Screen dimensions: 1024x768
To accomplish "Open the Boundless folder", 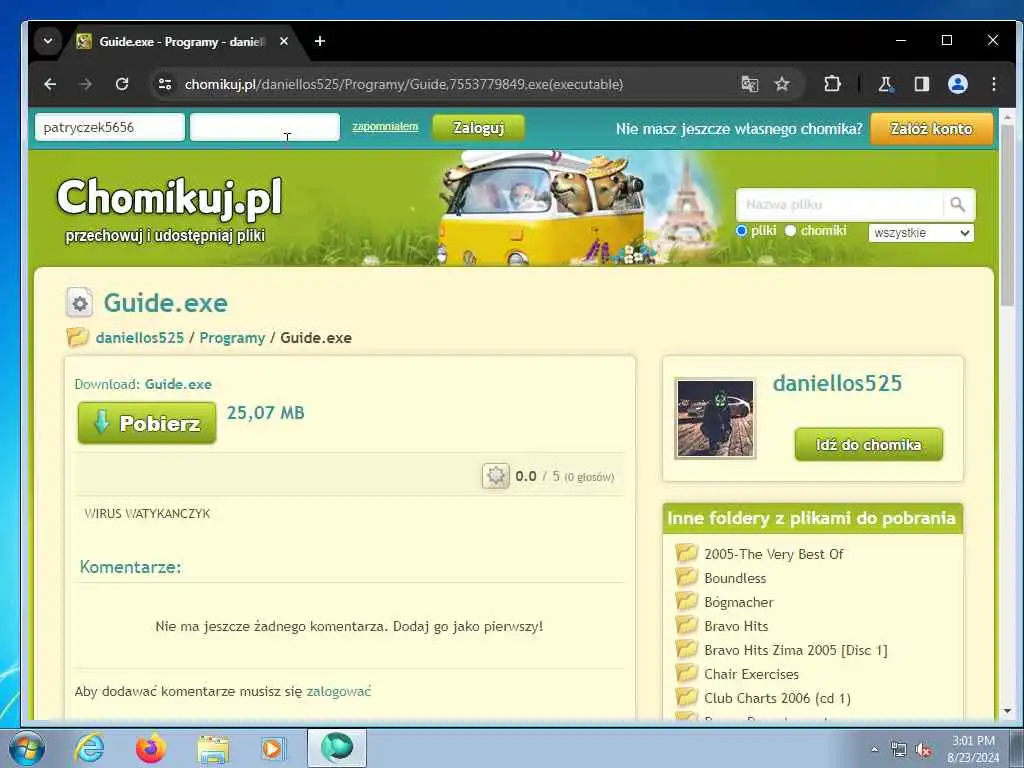I will pyautogui.click(x=735, y=579).
